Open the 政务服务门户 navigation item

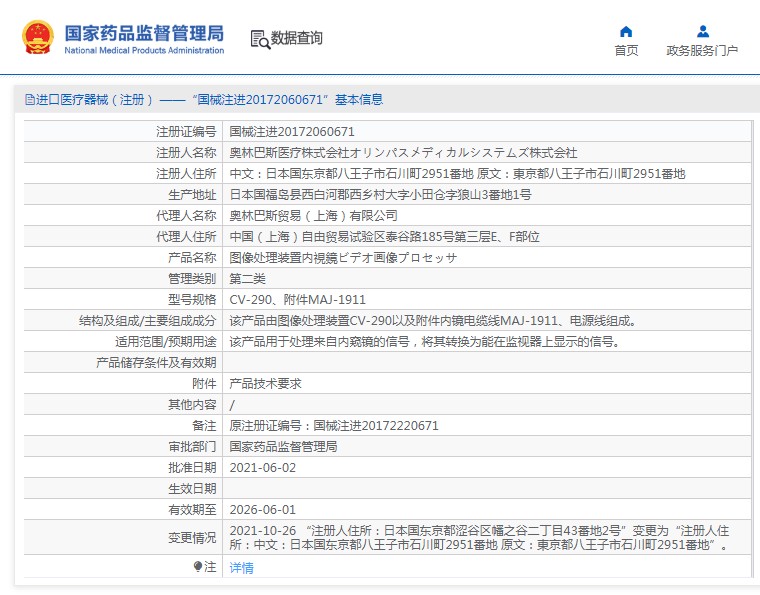(x=702, y=51)
